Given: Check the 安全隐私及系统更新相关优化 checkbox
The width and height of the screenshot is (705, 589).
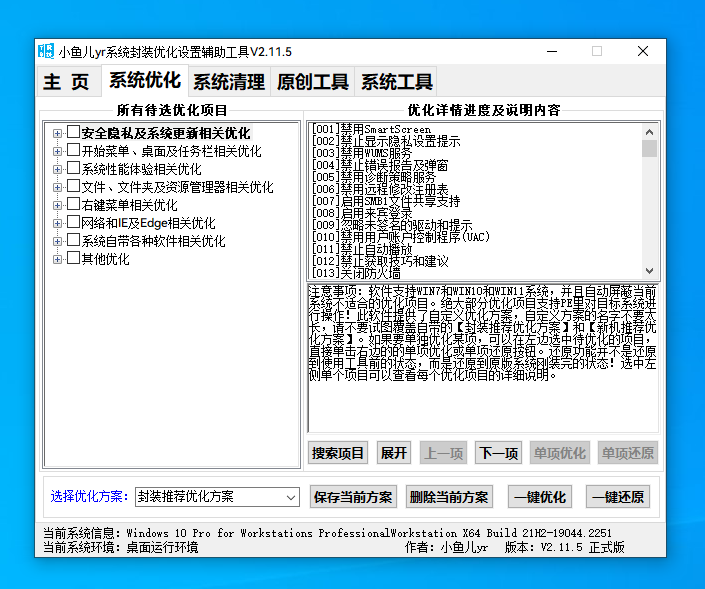Looking at the screenshot, I should coord(73,133).
